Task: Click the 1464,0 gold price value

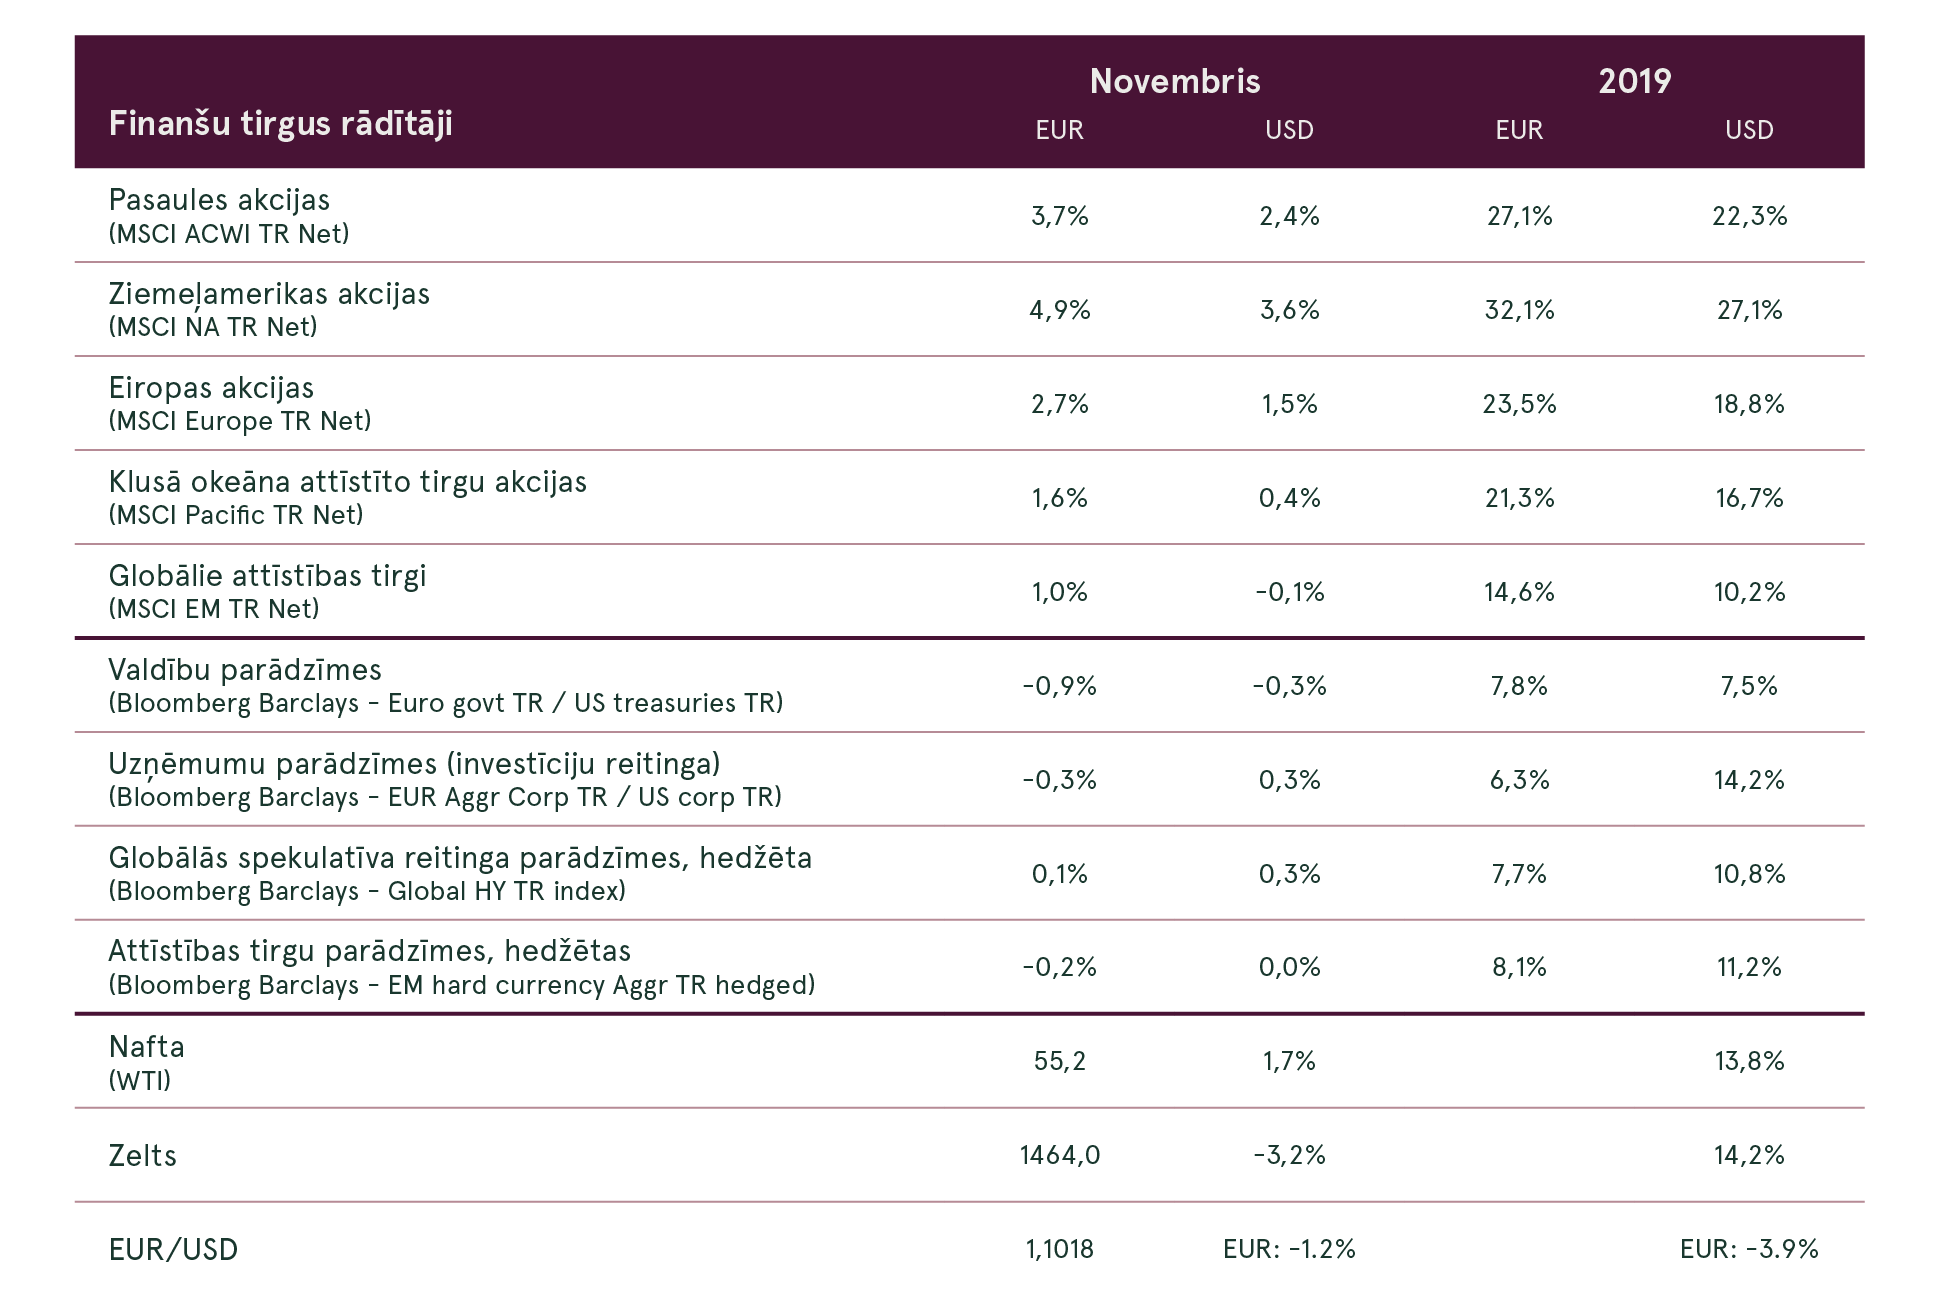Action: click(x=1060, y=1155)
